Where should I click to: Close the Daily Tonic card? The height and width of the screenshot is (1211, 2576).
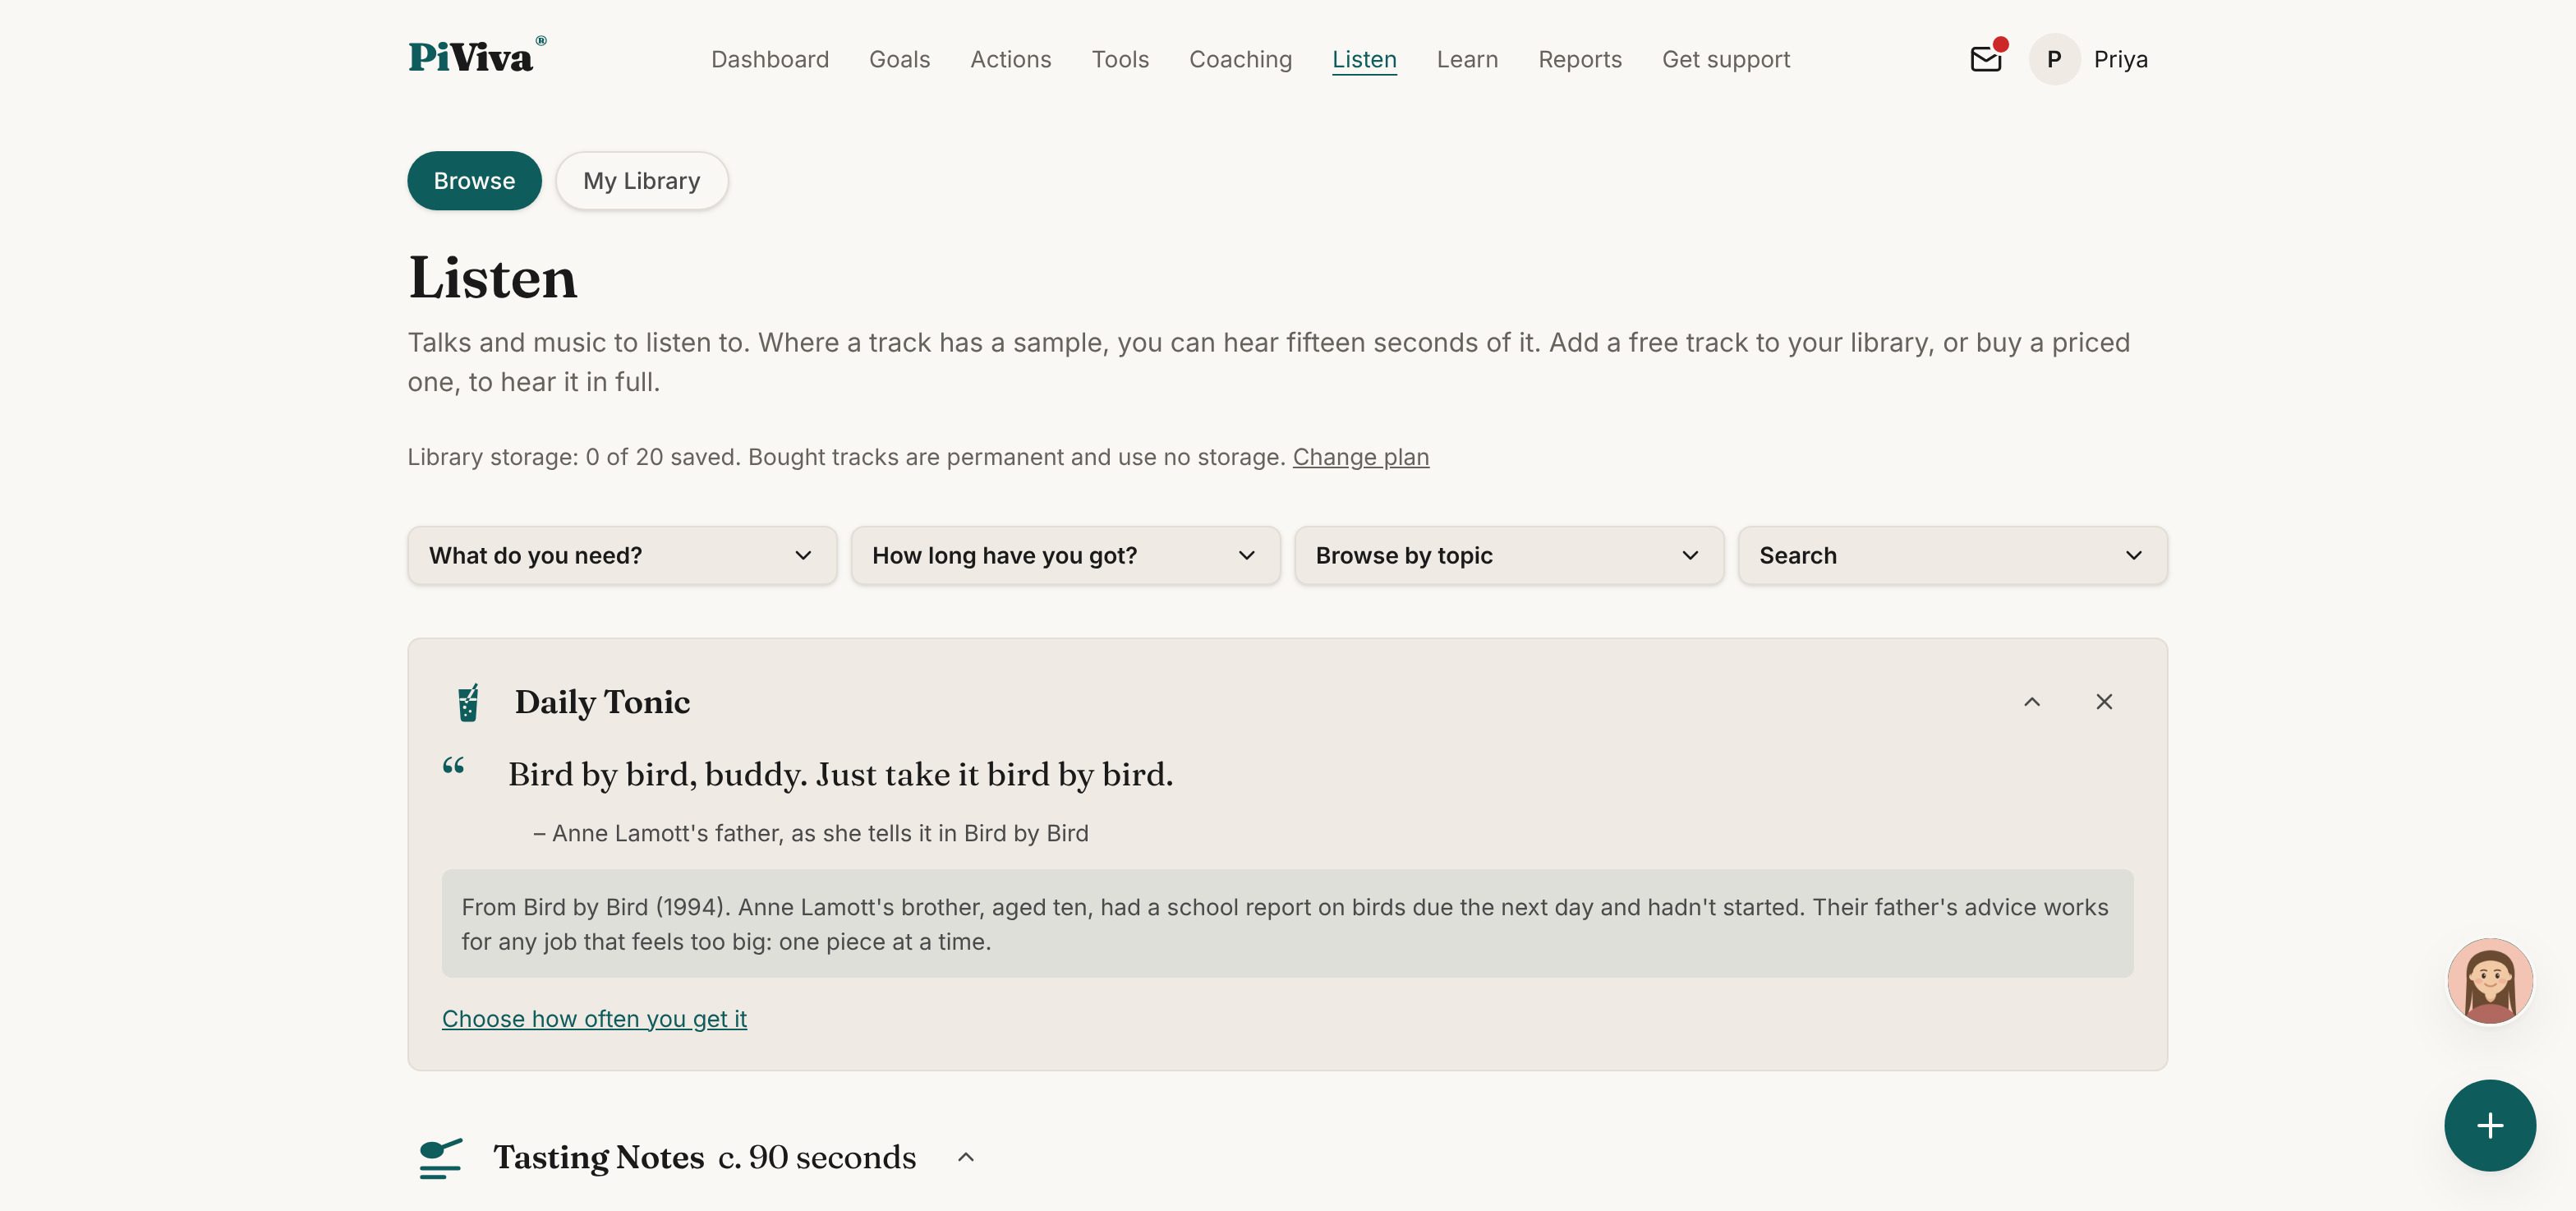(x=2104, y=702)
